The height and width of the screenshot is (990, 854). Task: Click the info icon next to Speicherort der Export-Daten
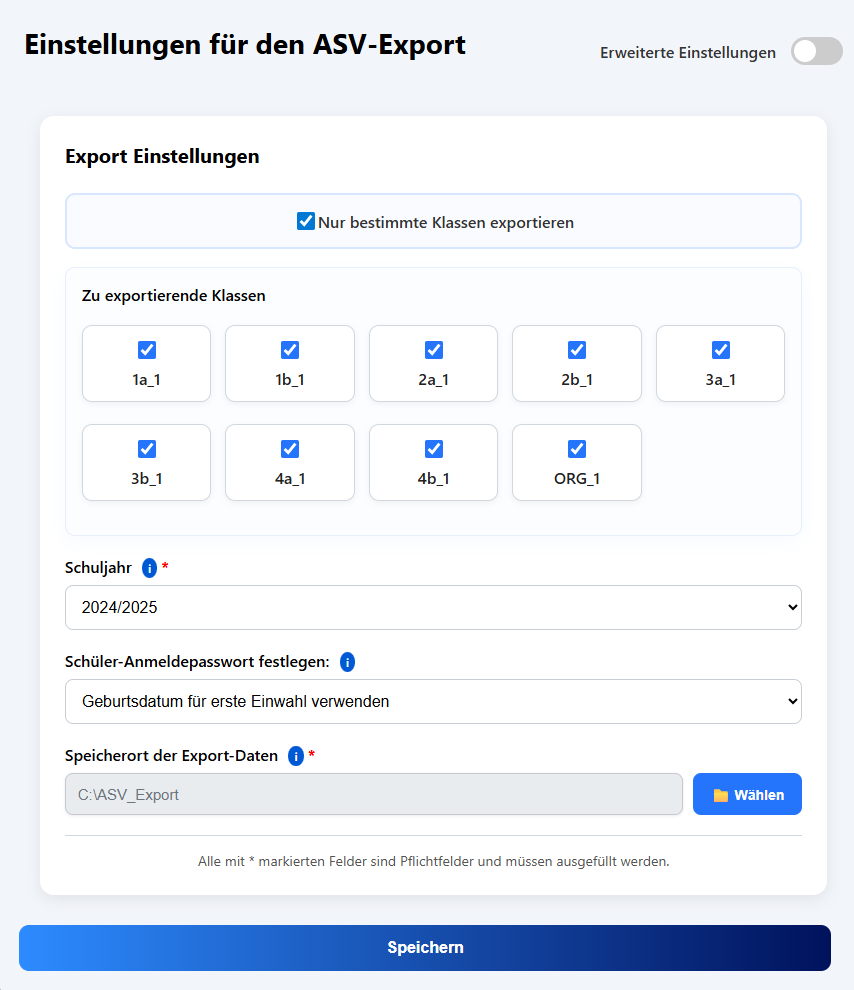[296, 755]
